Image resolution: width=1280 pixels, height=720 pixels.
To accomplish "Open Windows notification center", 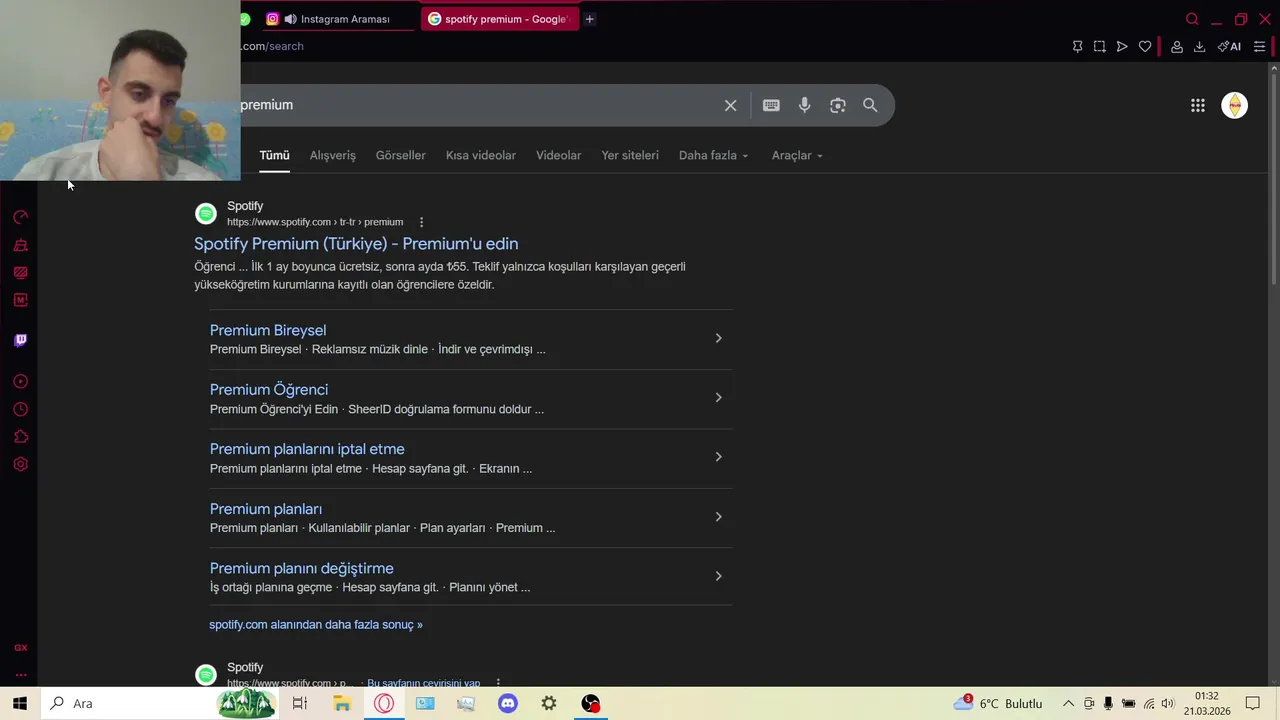I will tap(1253, 703).
